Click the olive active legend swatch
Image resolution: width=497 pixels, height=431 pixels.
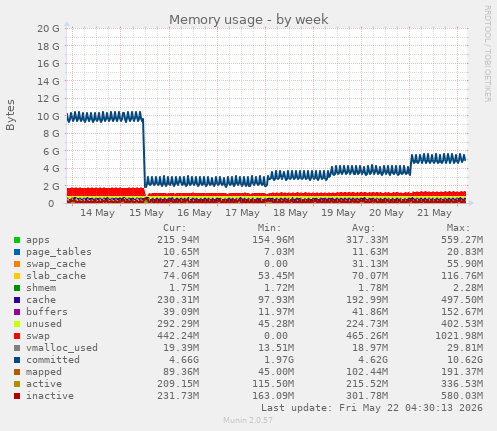[x=17, y=384]
